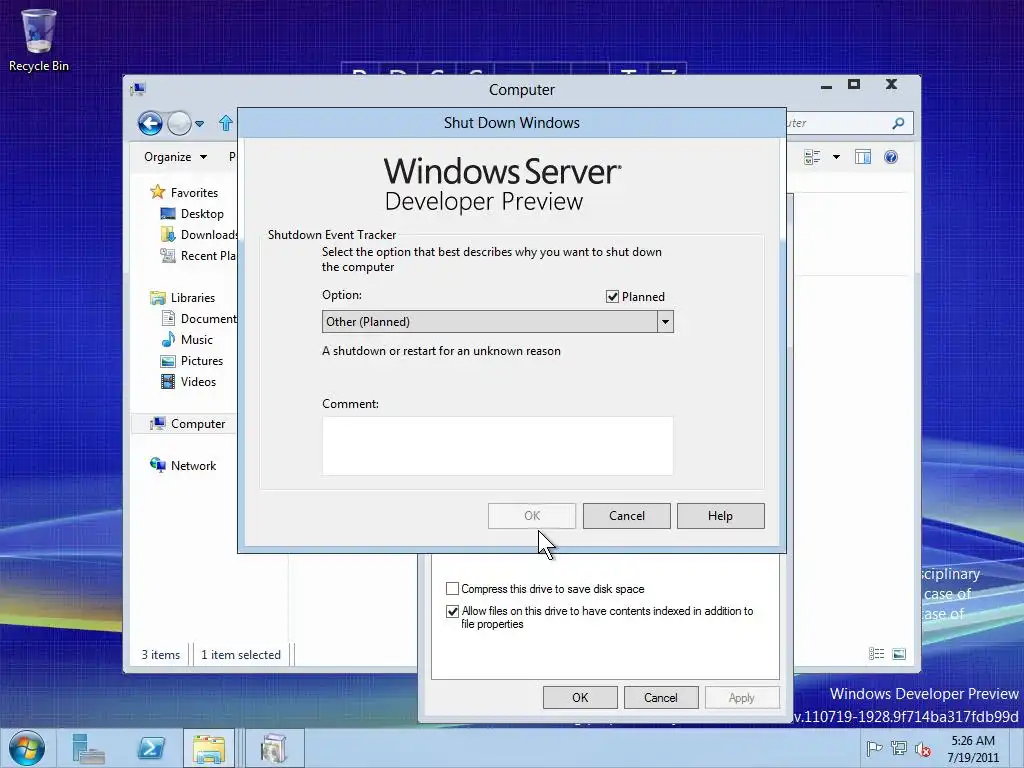The width and height of the screenshot is (1024, 768).
Task: Click the File Explorer taskbar button
Action: click(209, 748)
